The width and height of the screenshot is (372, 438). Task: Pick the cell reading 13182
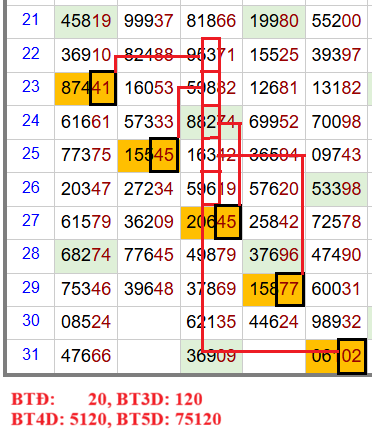[336, 89]
